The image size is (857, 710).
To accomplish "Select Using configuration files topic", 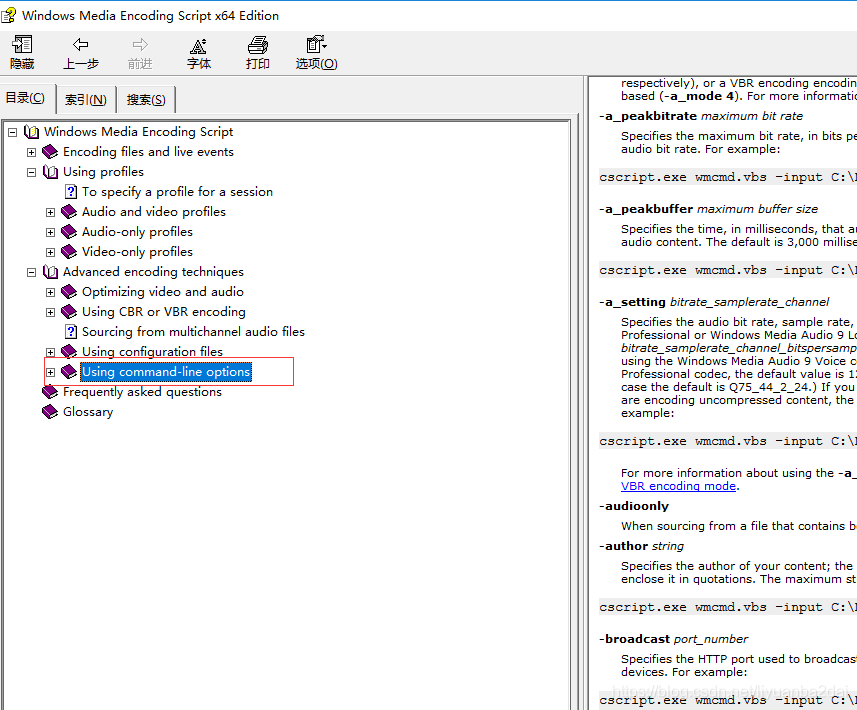I will pyautogui.click(x=152, y=351).
